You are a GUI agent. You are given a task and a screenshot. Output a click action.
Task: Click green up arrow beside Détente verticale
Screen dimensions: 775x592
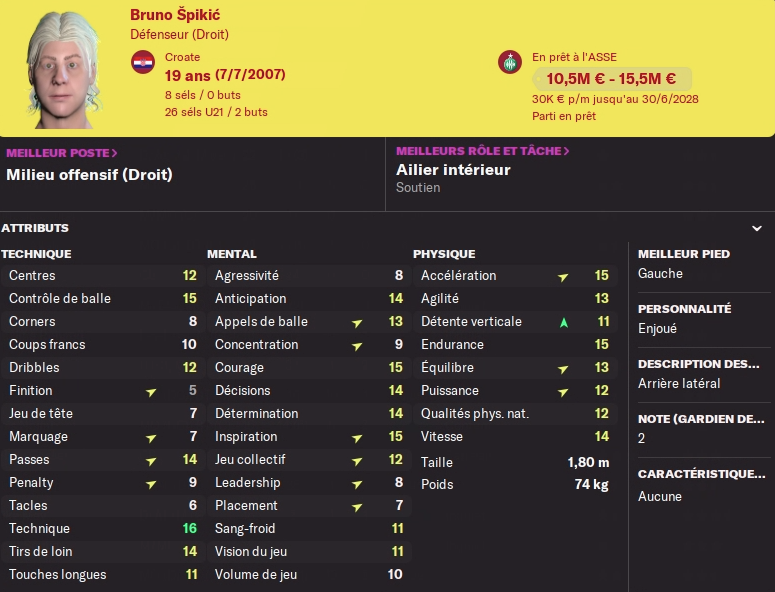[x=563, y=322]
